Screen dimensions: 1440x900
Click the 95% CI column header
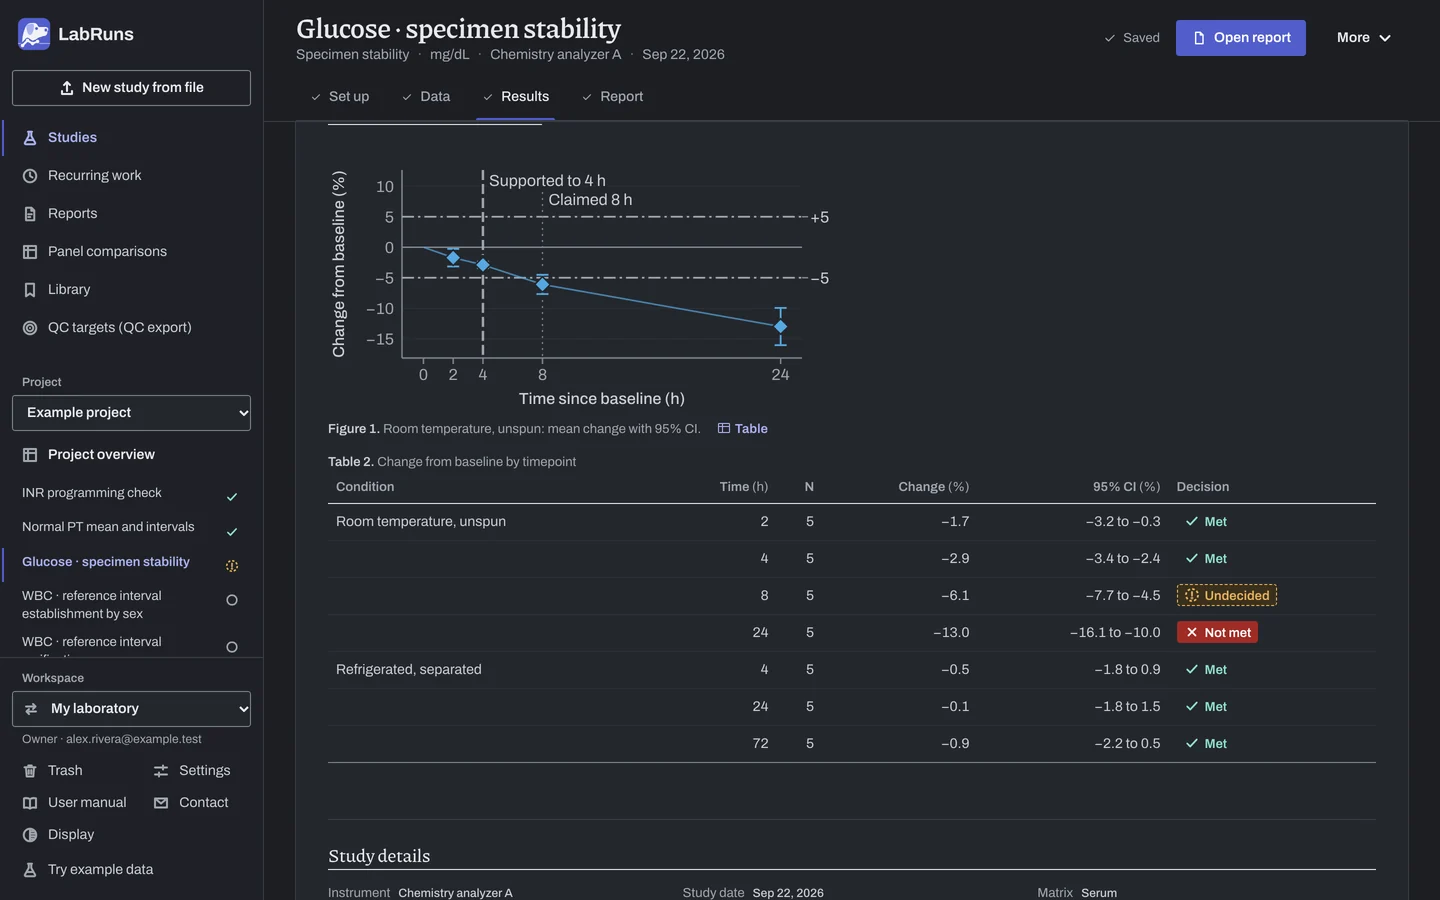(x=1126, y=487)
